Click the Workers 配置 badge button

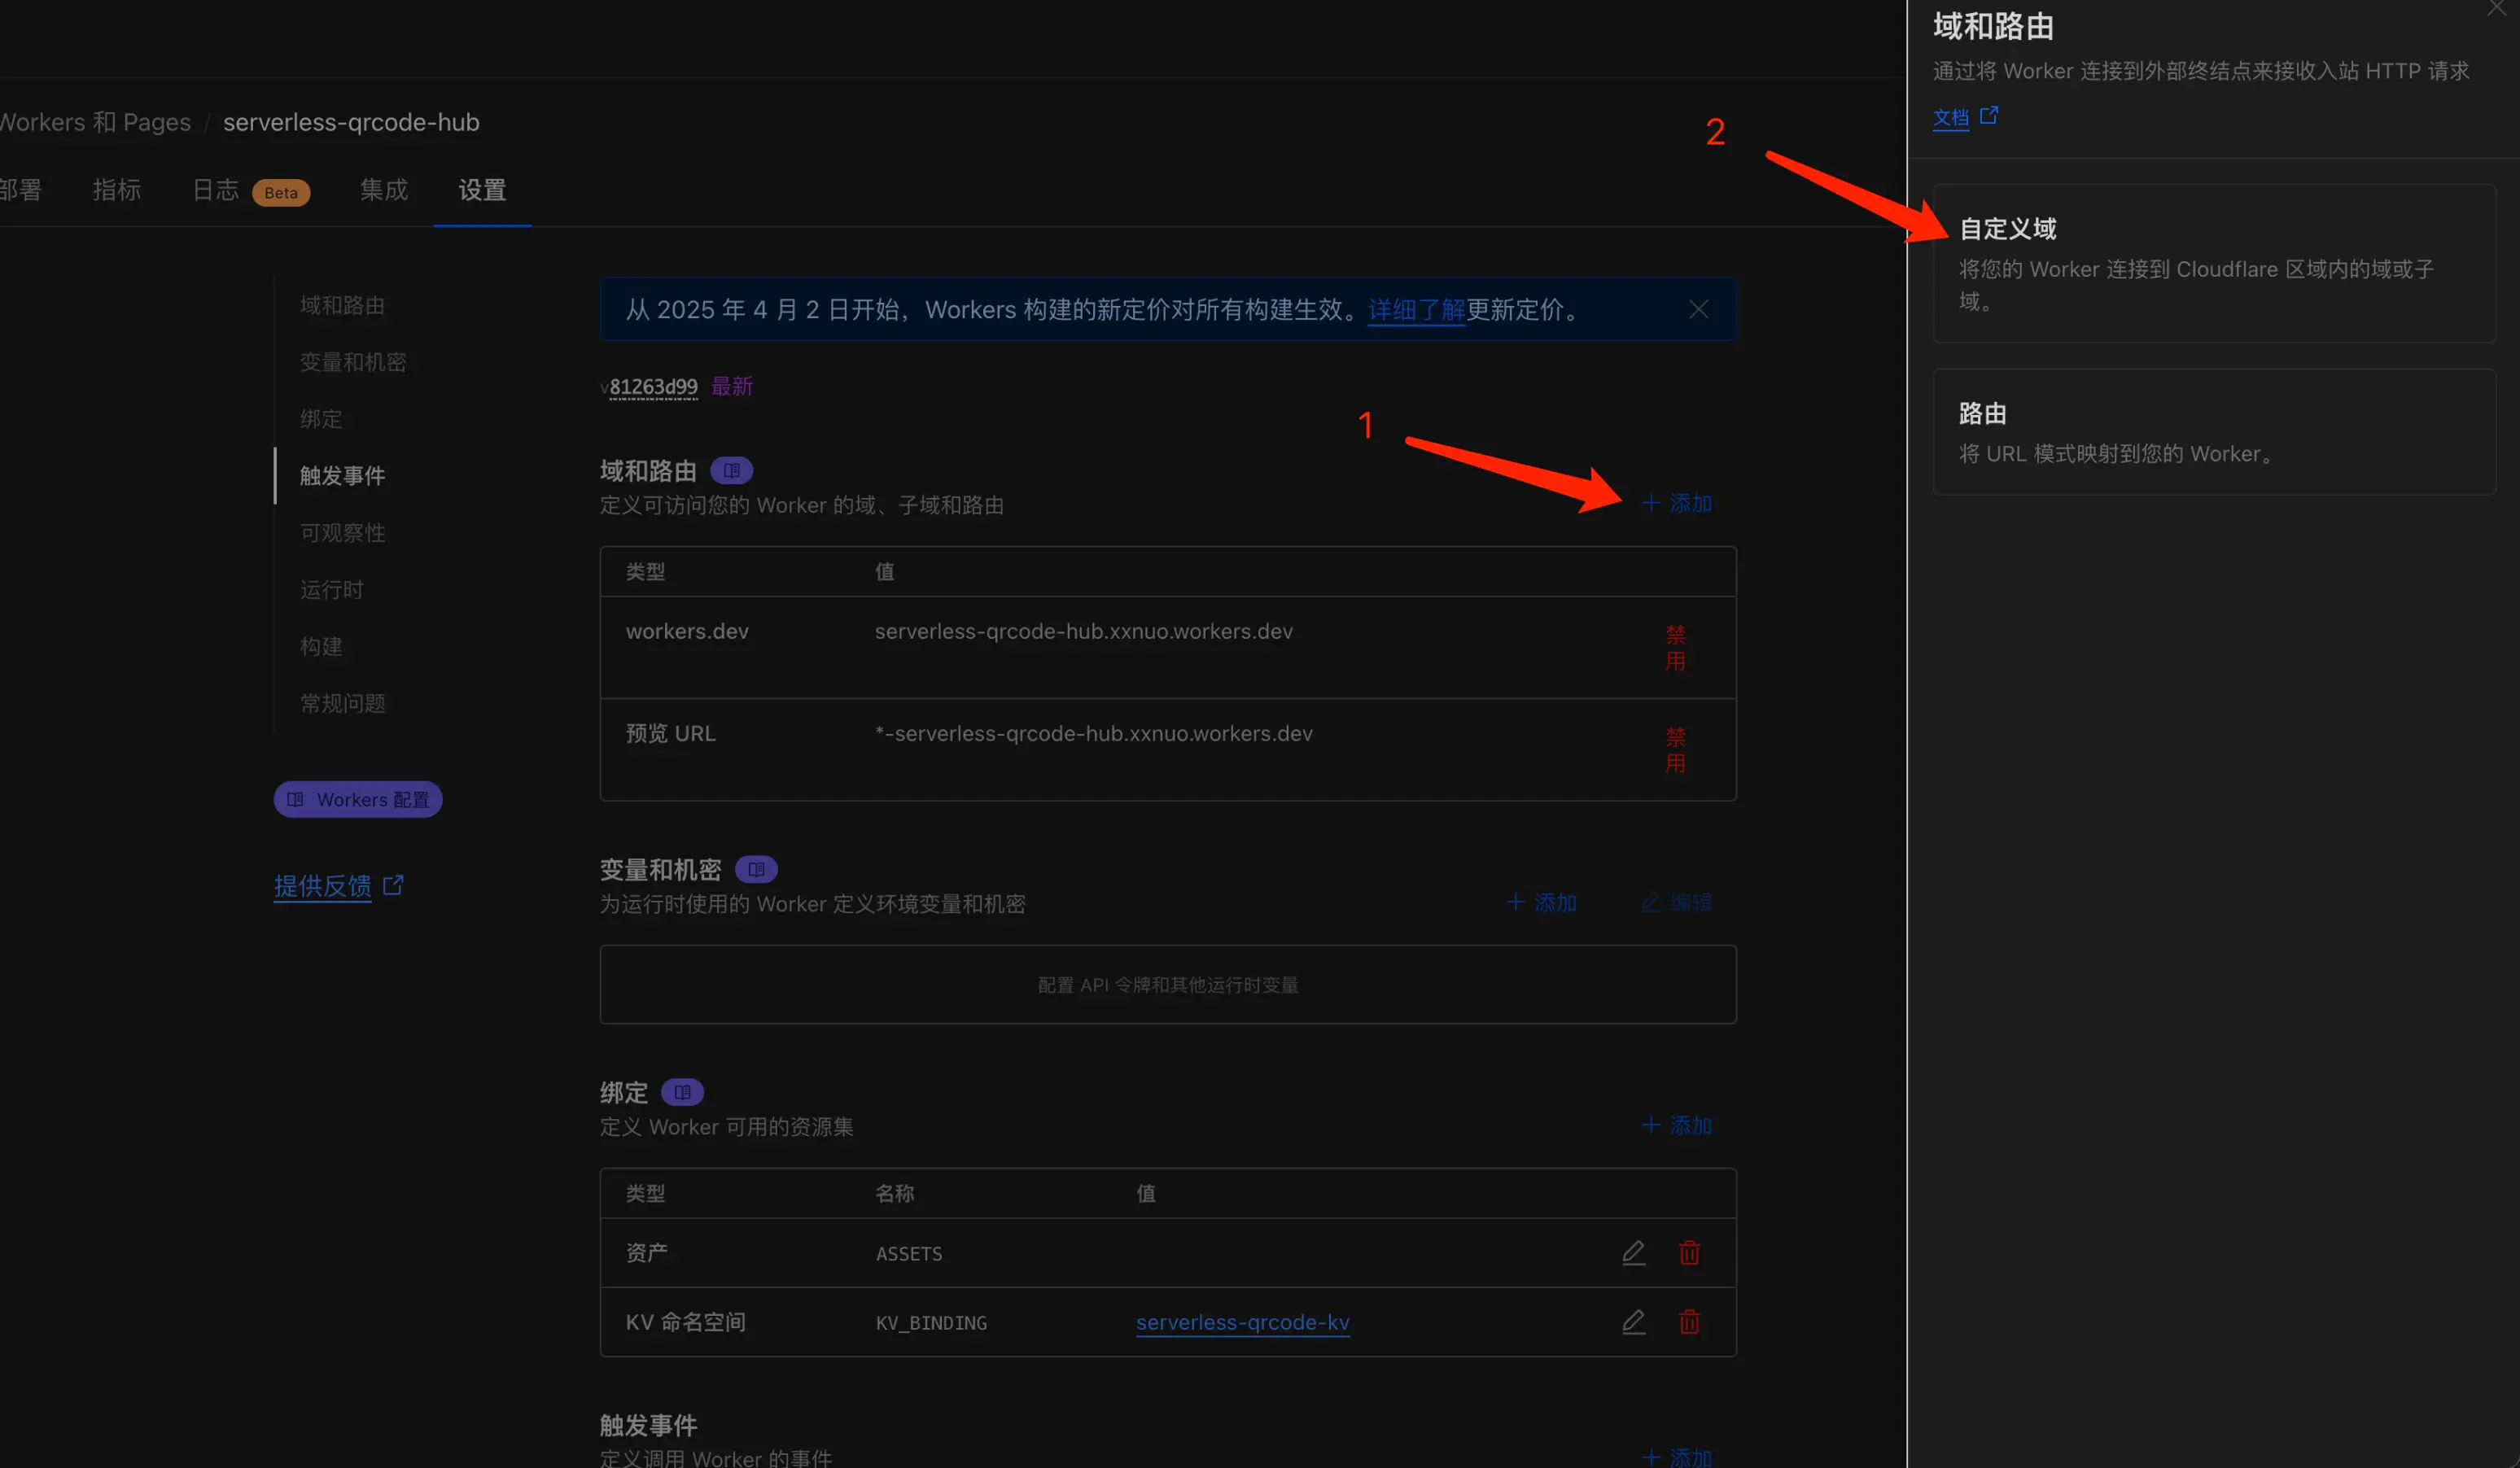357,799
